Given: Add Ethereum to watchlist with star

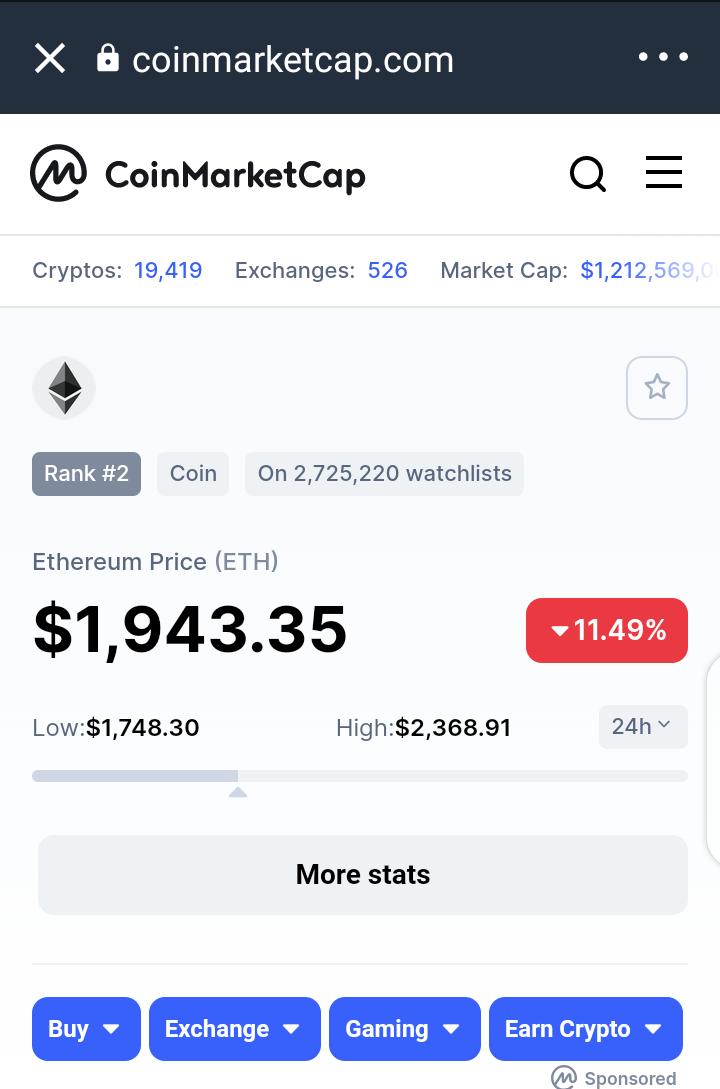Looking at the screenshot, I should click(657, 388).
